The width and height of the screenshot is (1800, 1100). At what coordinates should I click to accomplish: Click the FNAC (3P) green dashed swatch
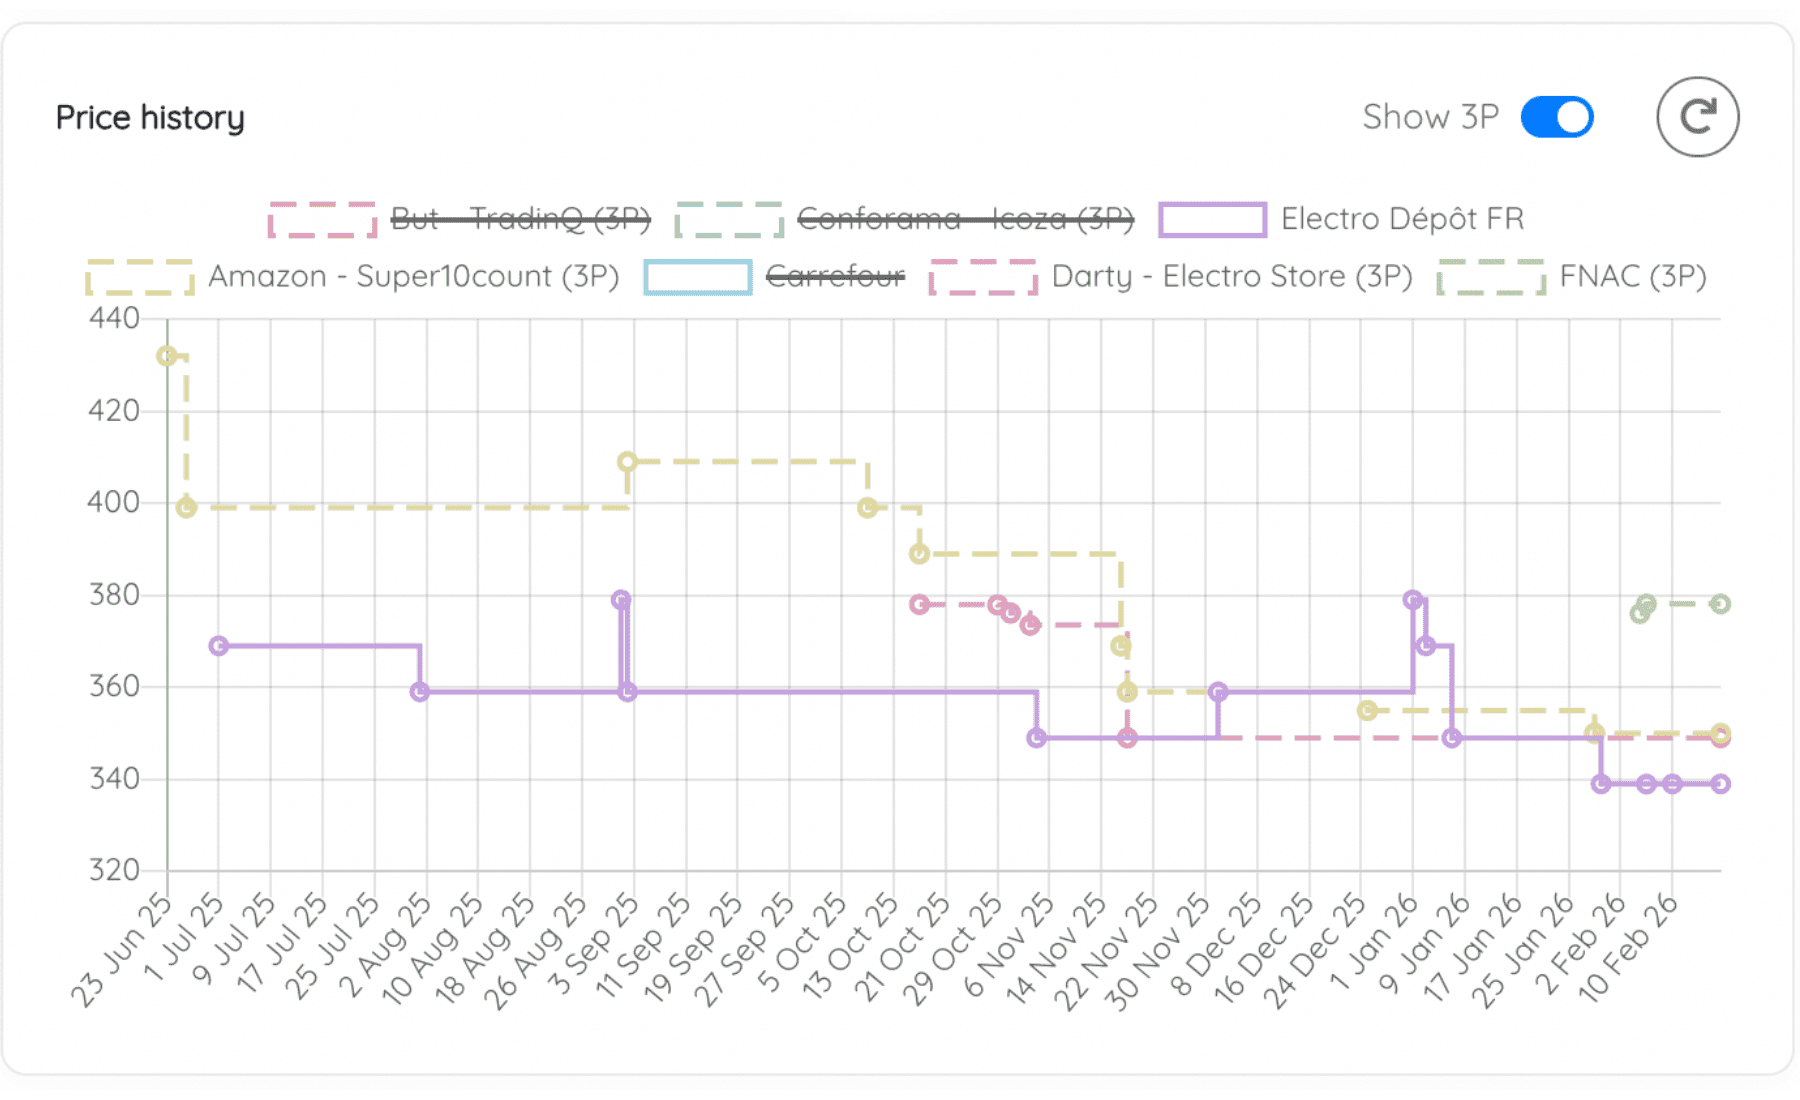1490,276
